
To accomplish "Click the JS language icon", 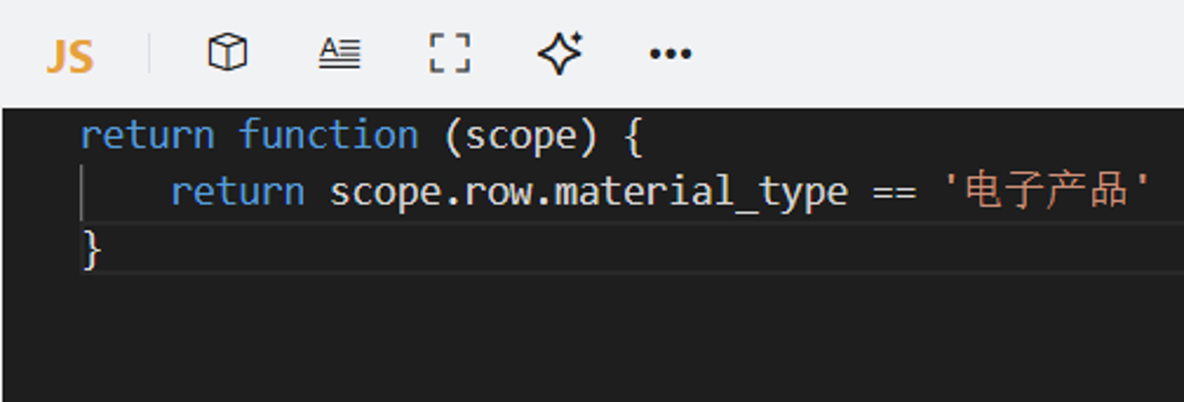I will point(70,57).
